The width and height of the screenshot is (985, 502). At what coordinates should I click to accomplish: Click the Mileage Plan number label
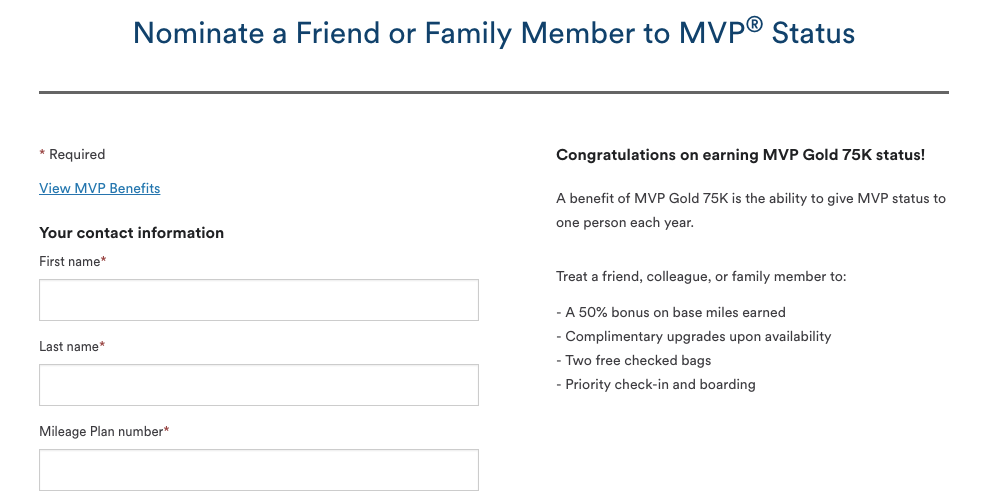[x=101, y=431]
